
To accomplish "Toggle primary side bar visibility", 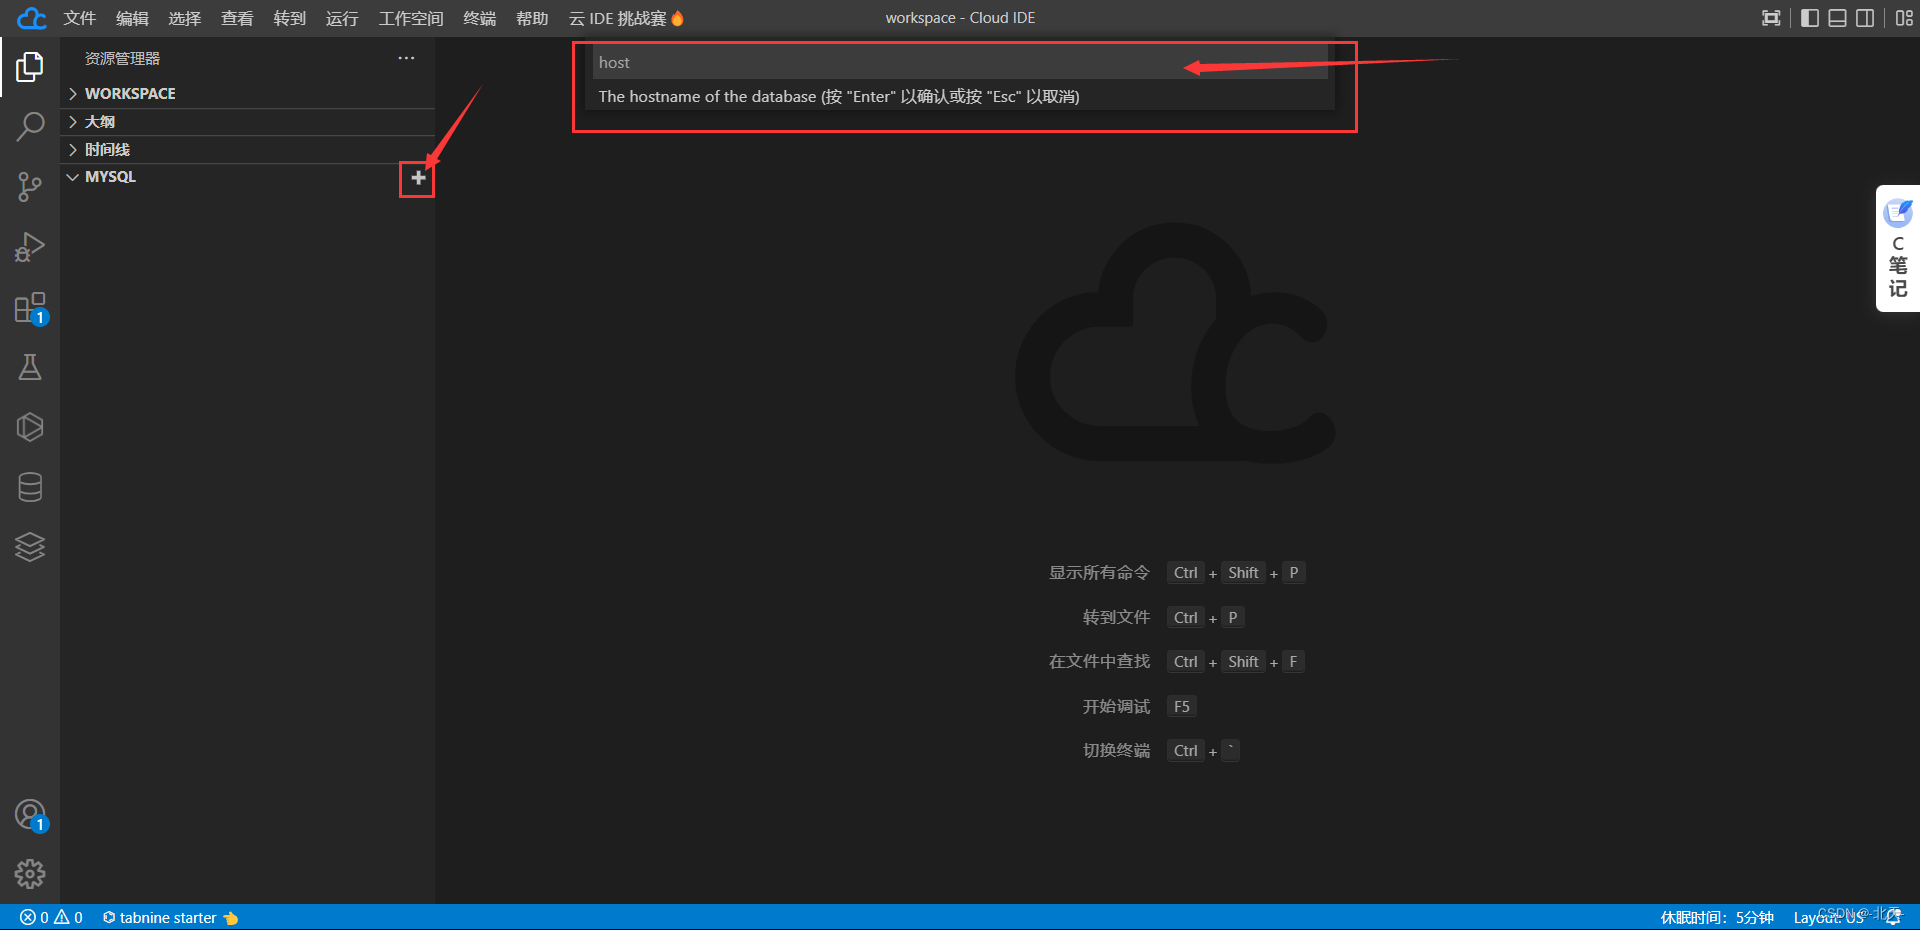I will pyautogui.click(x=1809, y=18).
